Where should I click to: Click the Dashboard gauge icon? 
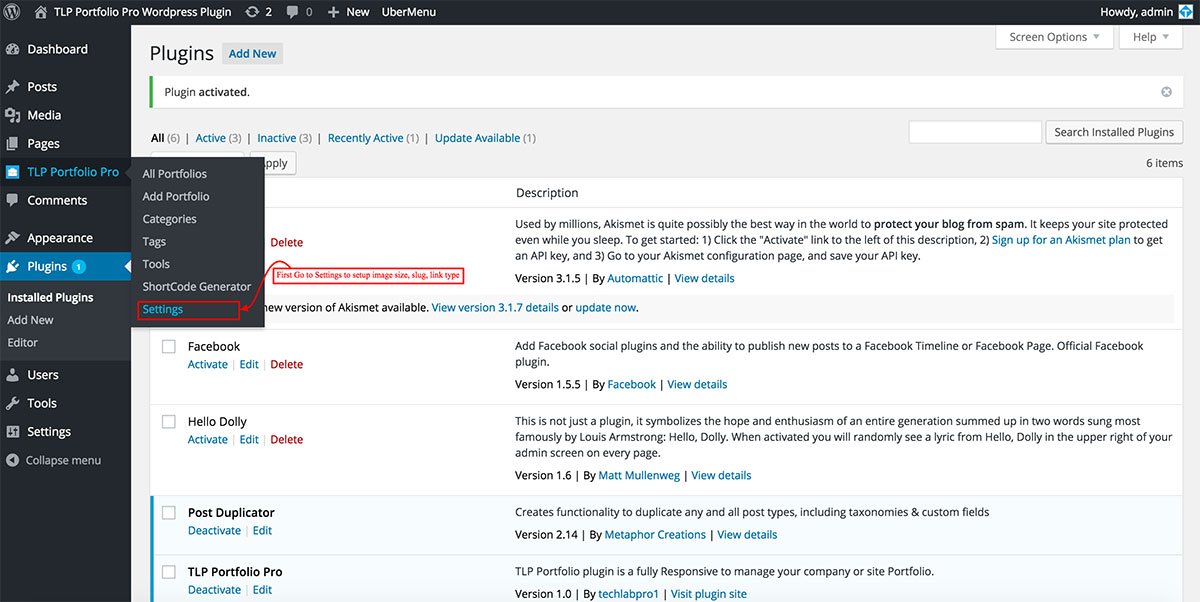(x=13, y=49)
